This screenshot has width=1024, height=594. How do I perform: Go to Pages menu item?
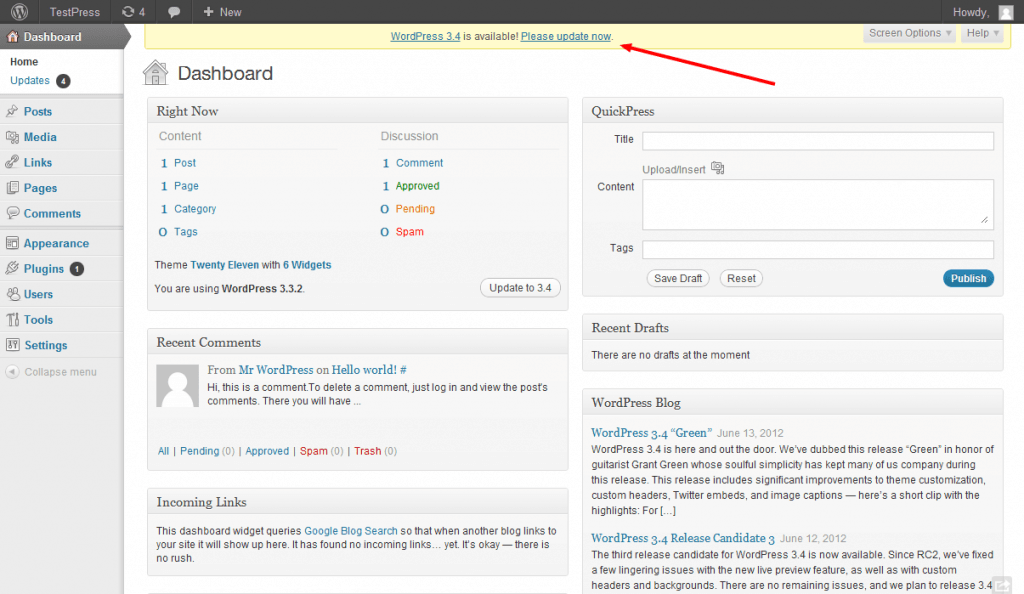(40, 188)
